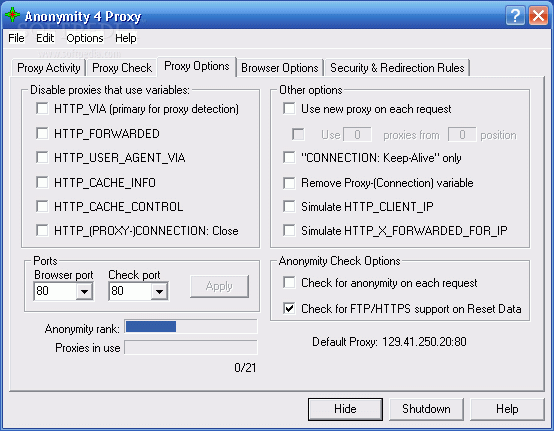
Task: Click the Proxies in use progress bar
Action: point(191,347)
